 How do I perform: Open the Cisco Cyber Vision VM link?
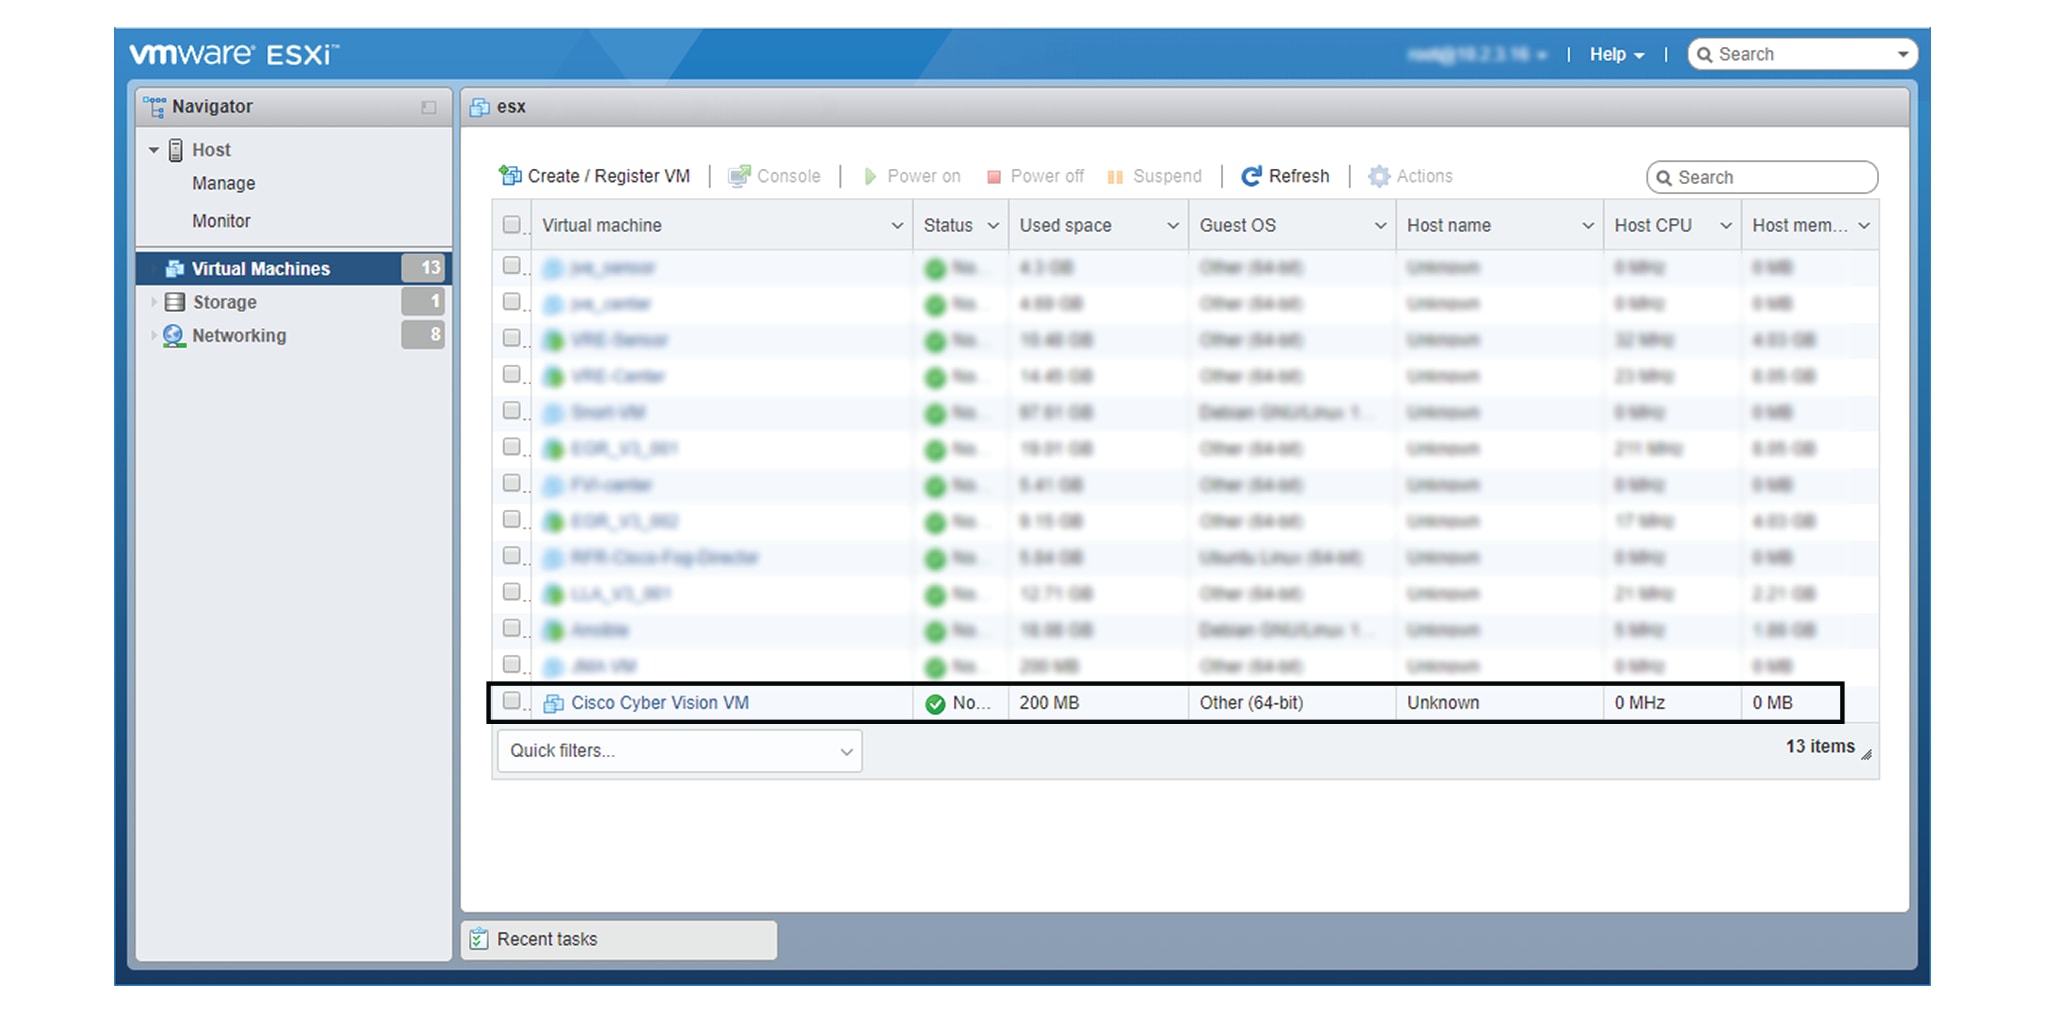click(x=661, y=702)
